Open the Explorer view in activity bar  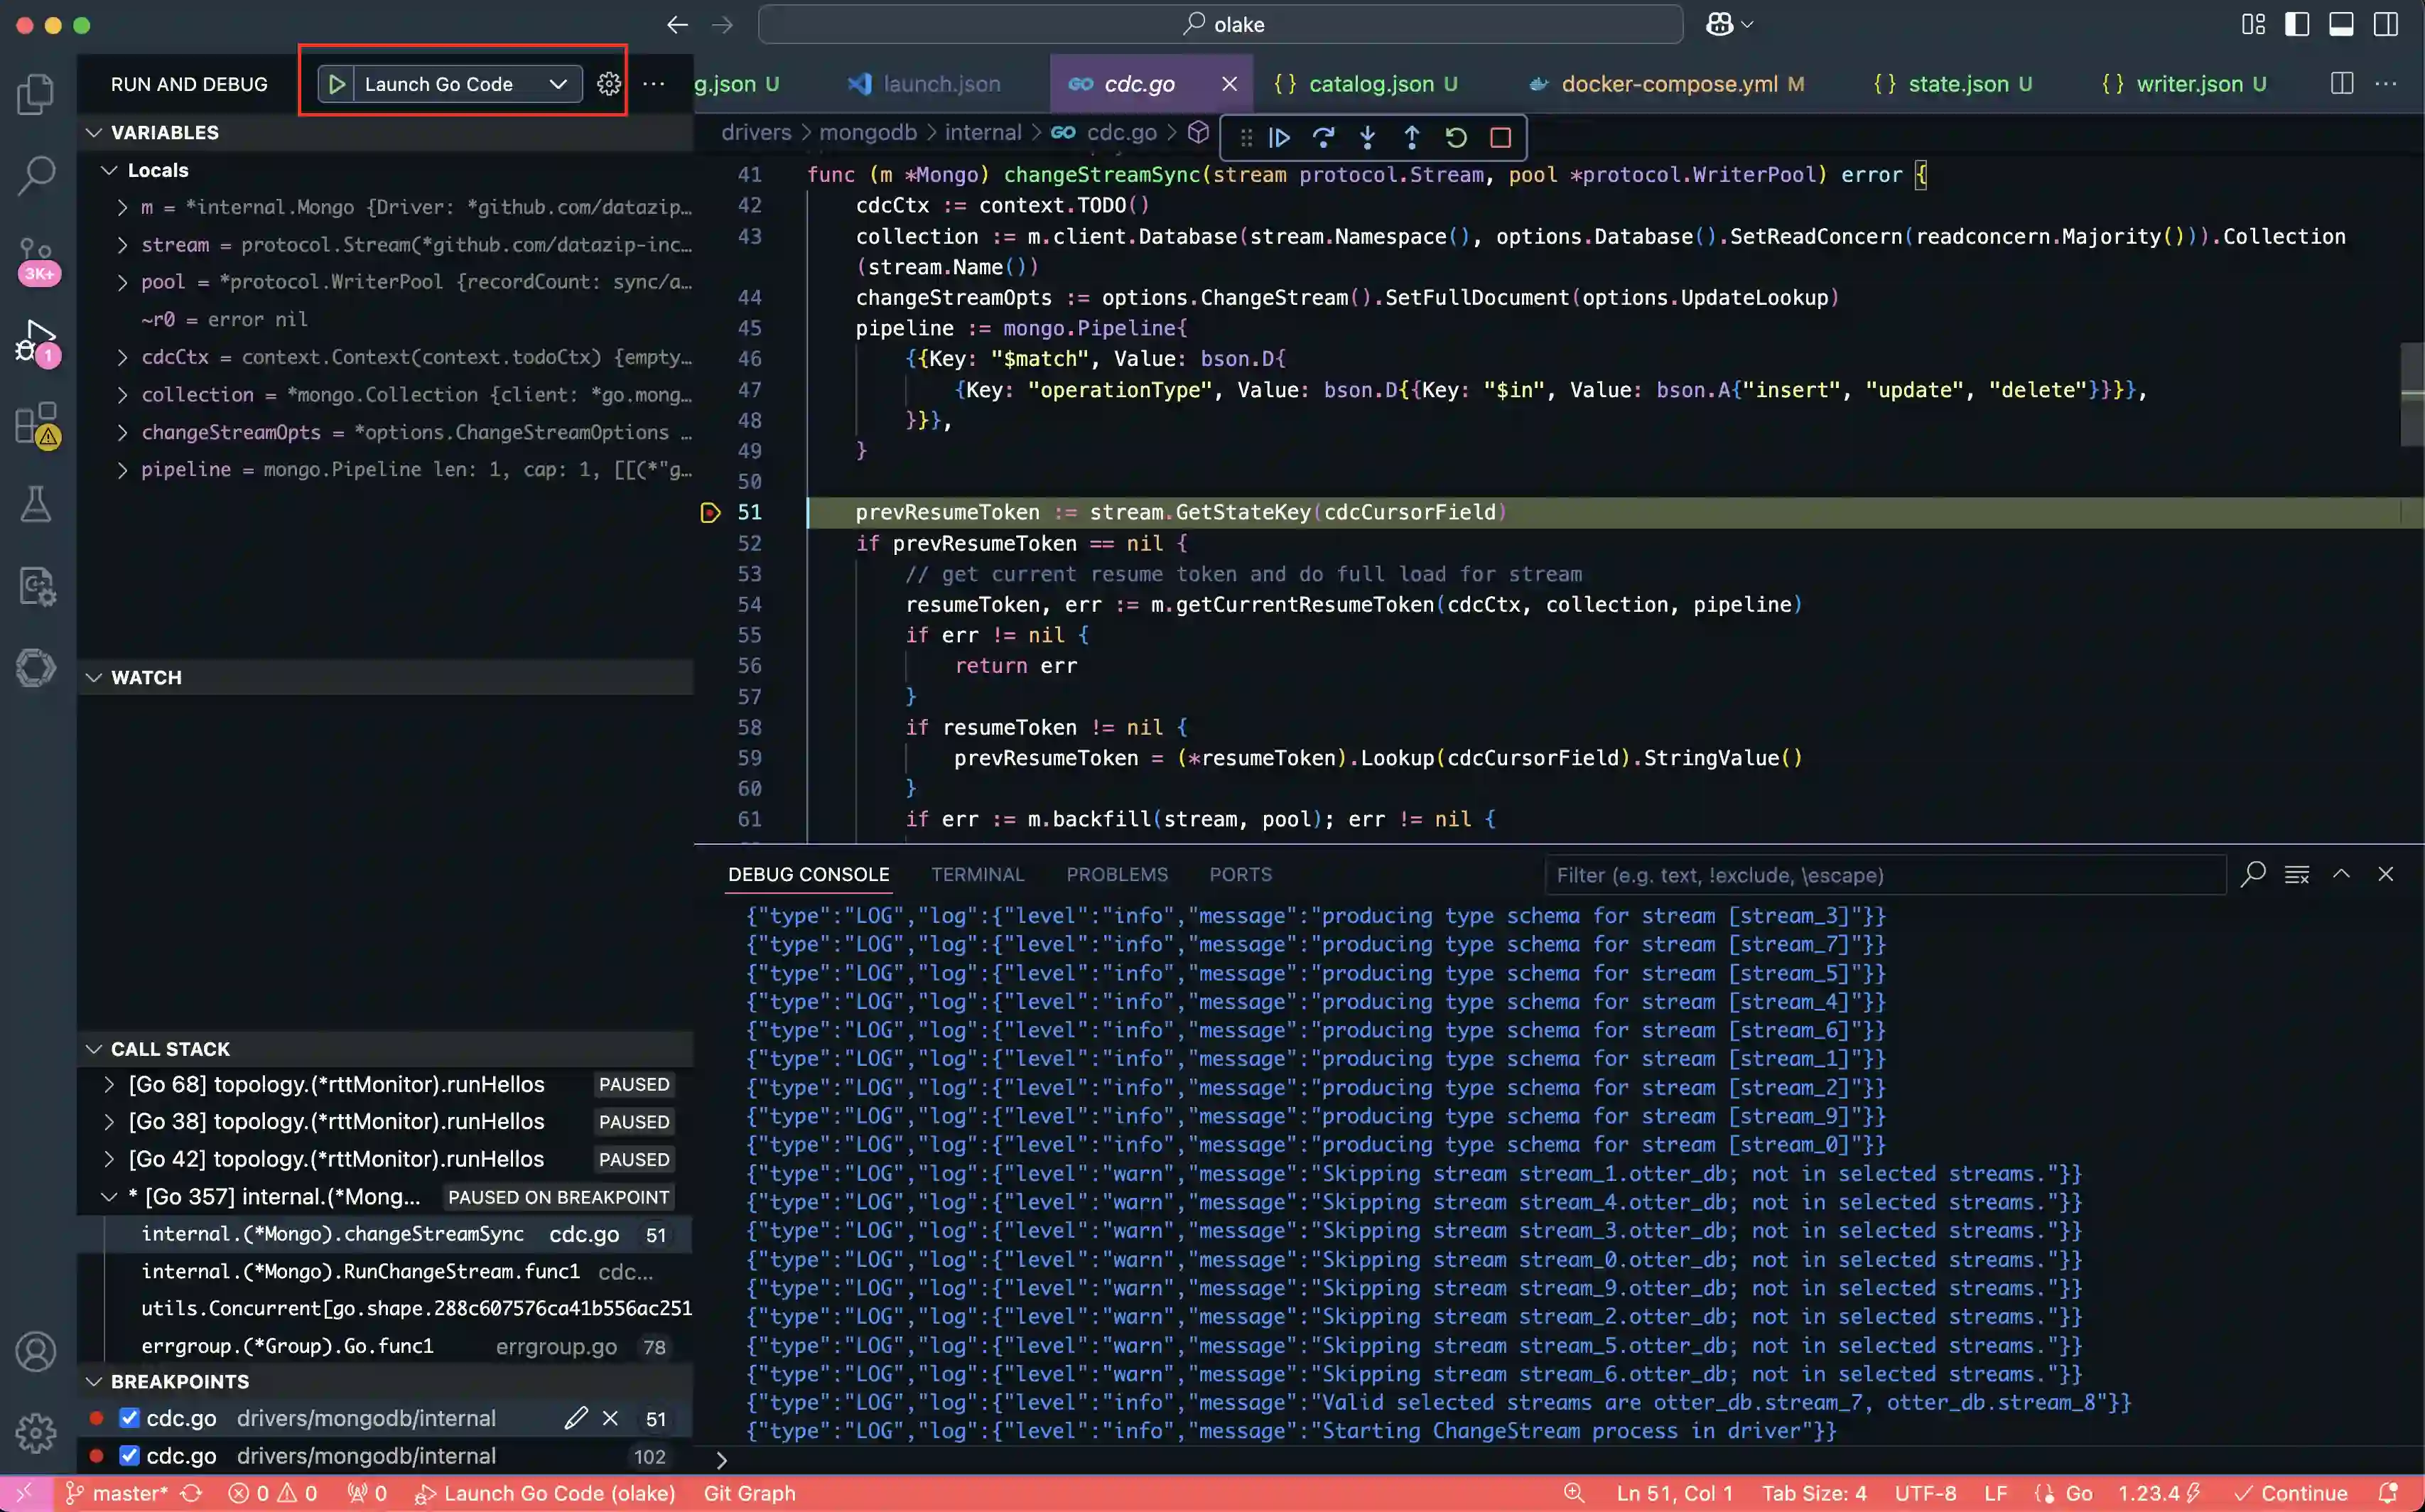pyautogui.click(x=36, y=95)
